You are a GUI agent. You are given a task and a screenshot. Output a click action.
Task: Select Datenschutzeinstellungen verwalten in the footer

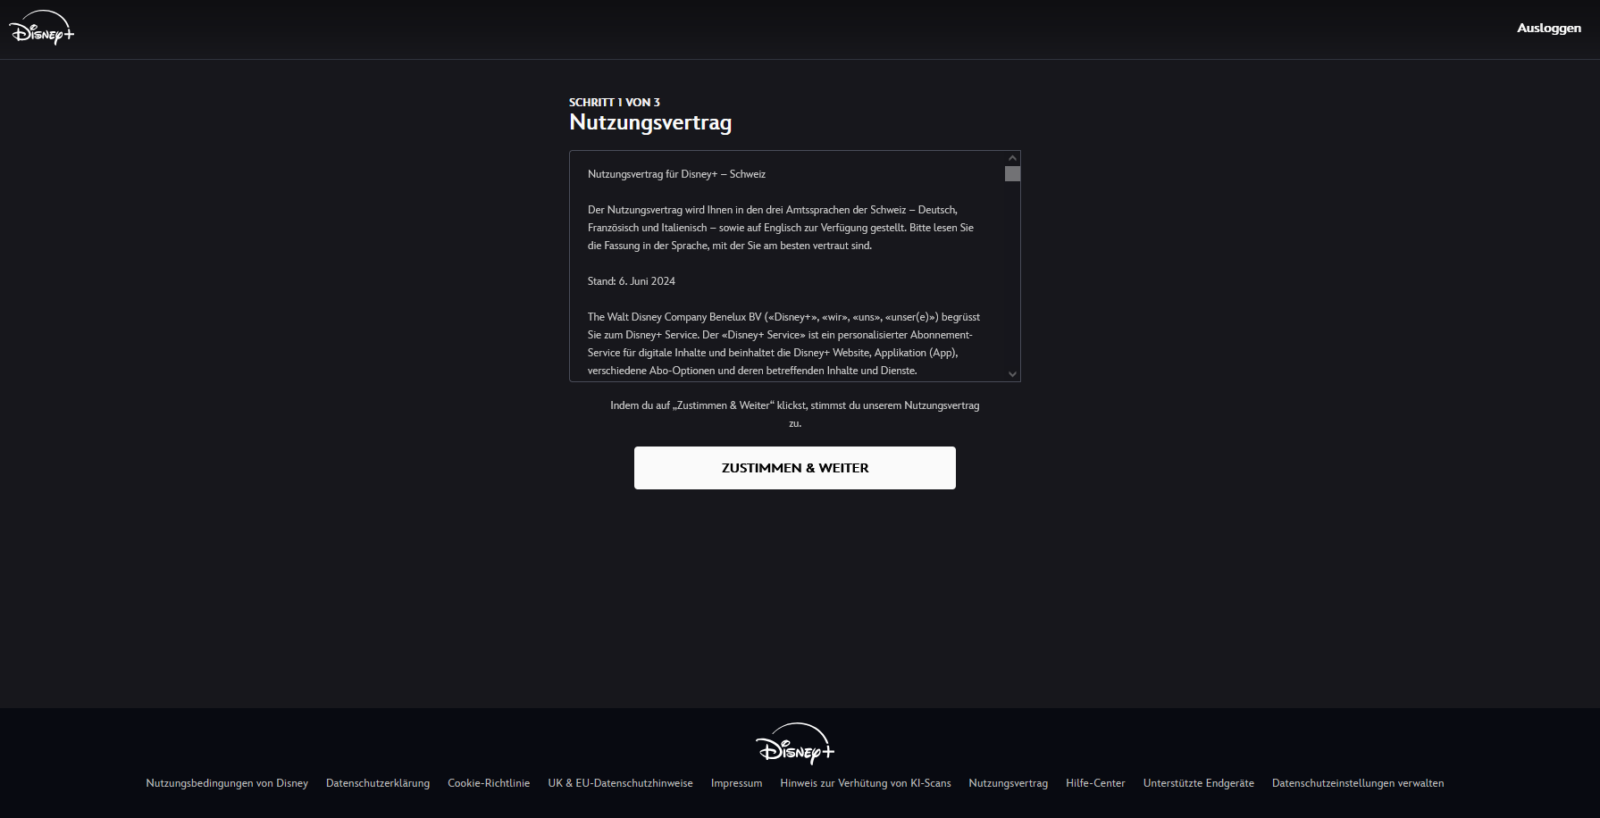[1357, 783]
